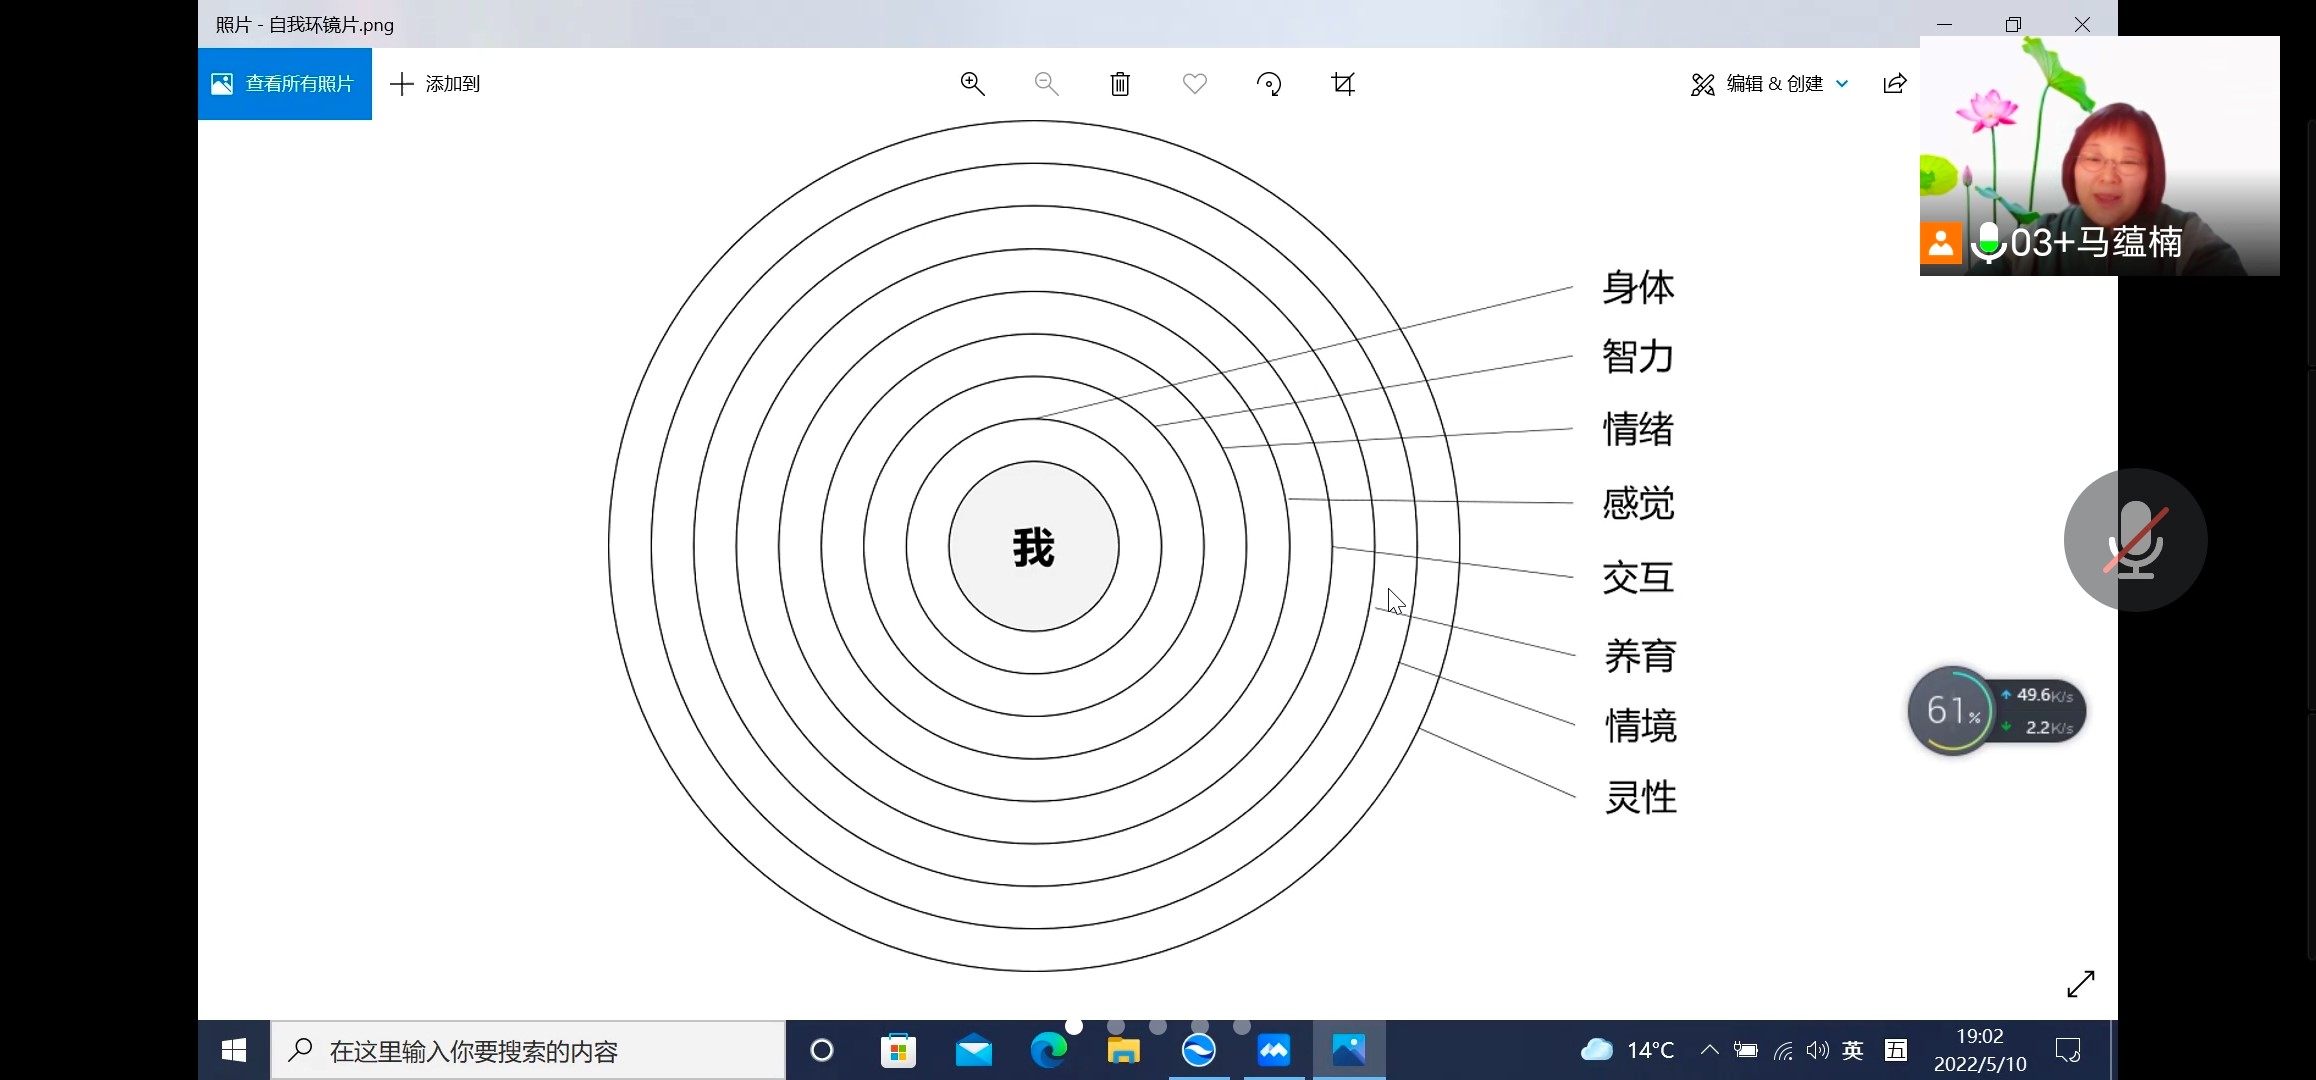Viewport: 2316px width, 1080px height.
Task: Toggle the Wubi input mode indicator
Action: [1895, 1050]
